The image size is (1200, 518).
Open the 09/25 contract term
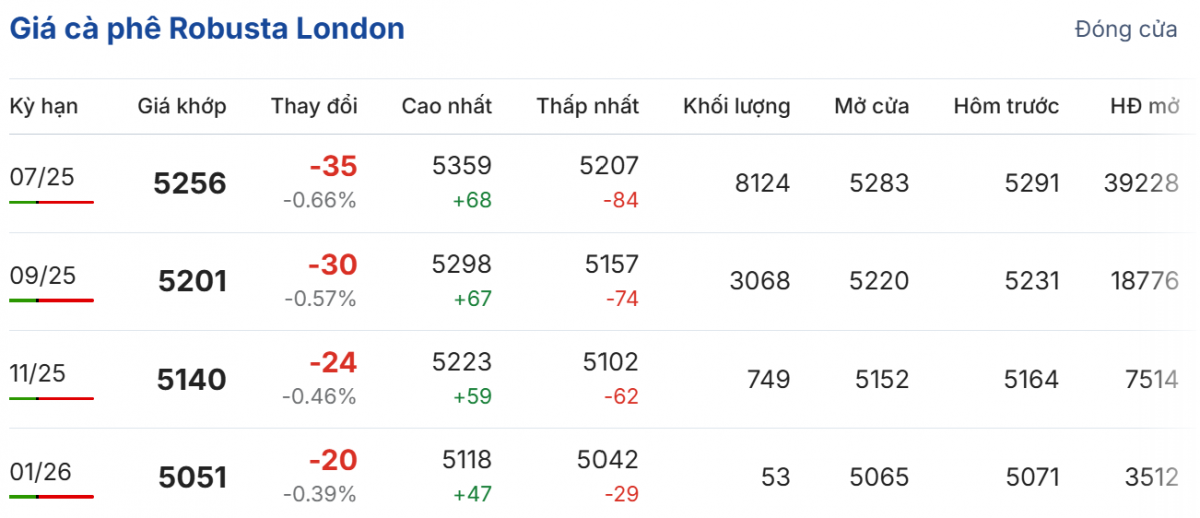[x=42, y=275]
